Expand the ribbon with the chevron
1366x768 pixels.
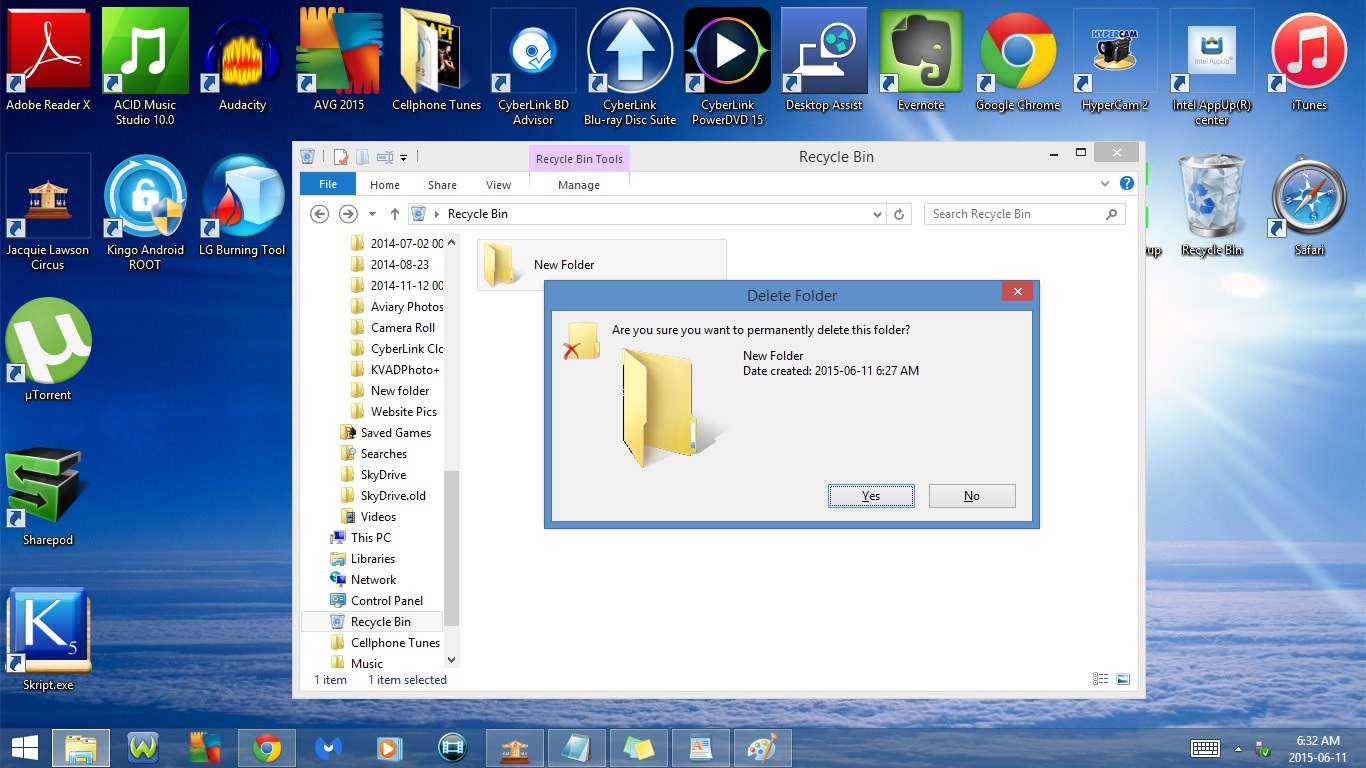click(1105, 184)
